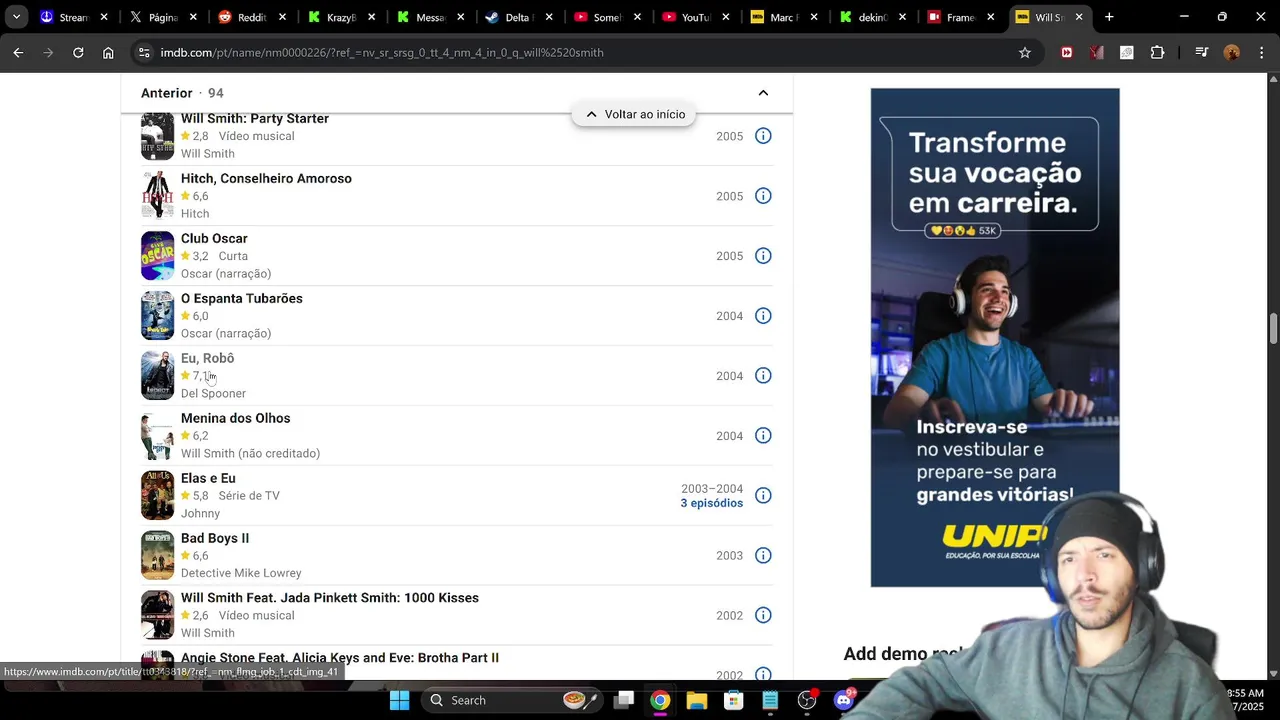This screenshot has width=1280, height=720.
Task: Show info for Elas e Eu
Action: [x=763, y=496]
